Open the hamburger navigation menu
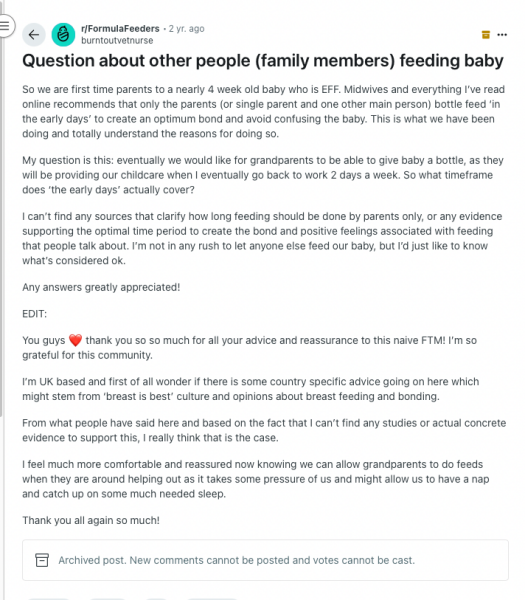 (5, 26)
